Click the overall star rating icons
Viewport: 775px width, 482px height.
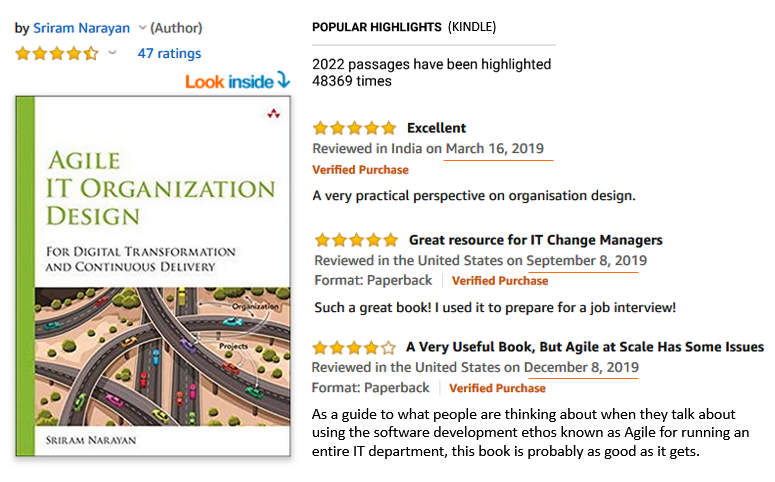[x=57, y=53]
